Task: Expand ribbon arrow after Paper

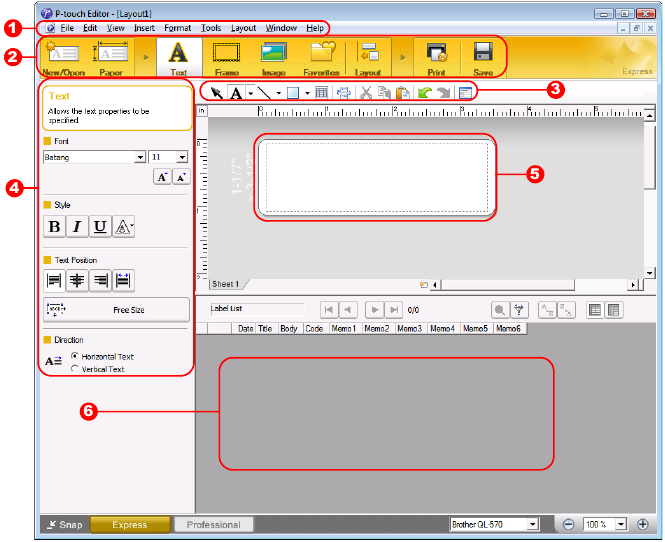Action: [146, 57]
